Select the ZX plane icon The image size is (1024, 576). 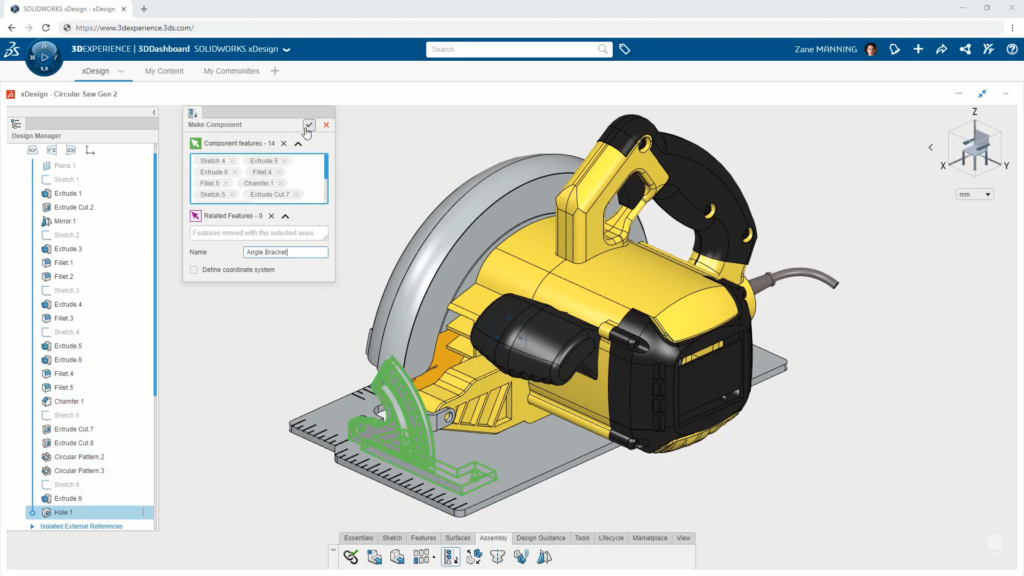(71, 150)
